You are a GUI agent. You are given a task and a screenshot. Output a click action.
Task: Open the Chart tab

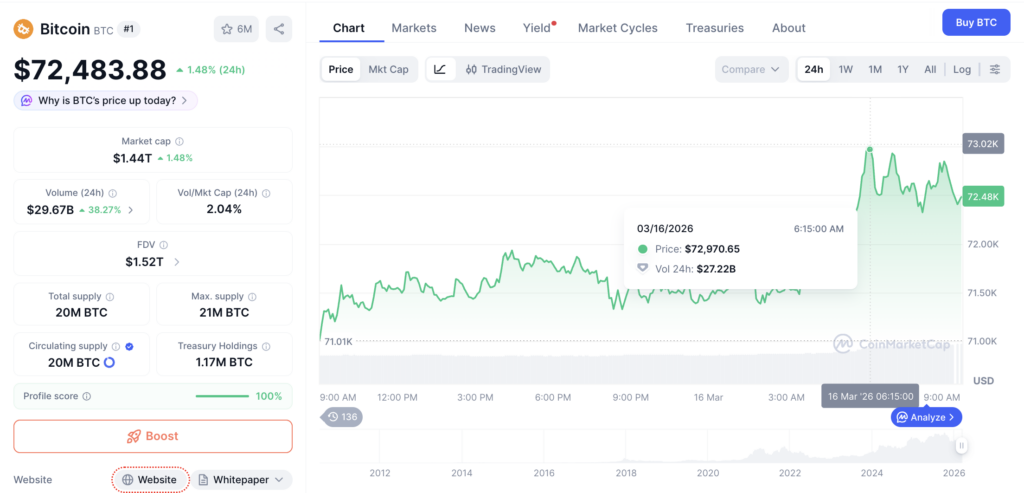click(x=349, y=28)
